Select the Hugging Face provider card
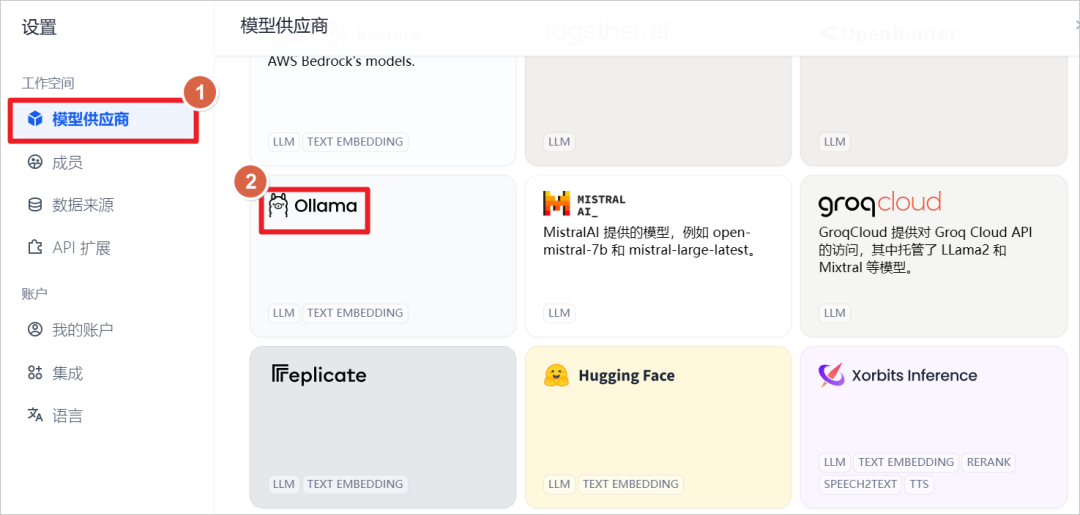Image resolution: width=1080 pixels, height=515 pixels. (x=658, y=427)
